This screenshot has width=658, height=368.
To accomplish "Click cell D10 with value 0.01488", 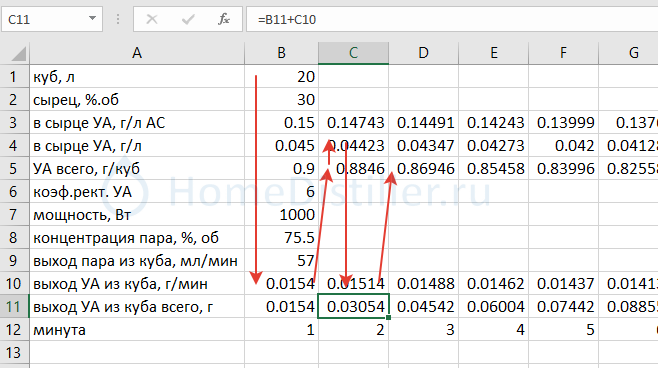I will [424, 284].
